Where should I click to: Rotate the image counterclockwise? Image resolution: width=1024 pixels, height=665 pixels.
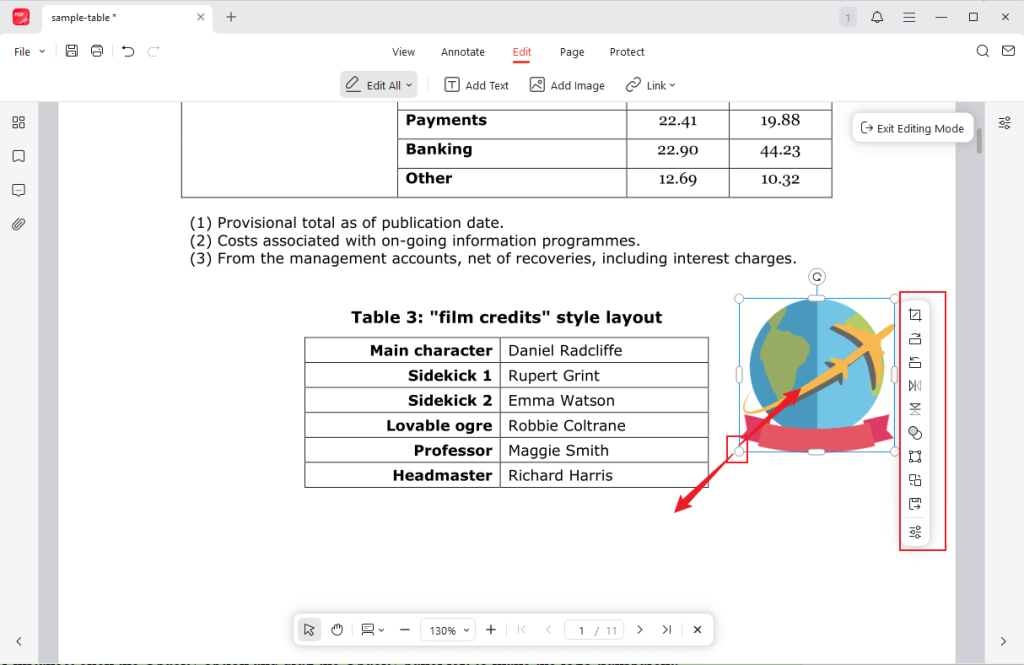coord(915,361)
